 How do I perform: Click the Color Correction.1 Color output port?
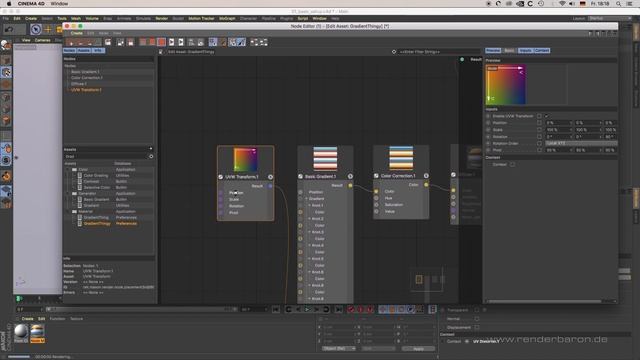coord(426,184)
